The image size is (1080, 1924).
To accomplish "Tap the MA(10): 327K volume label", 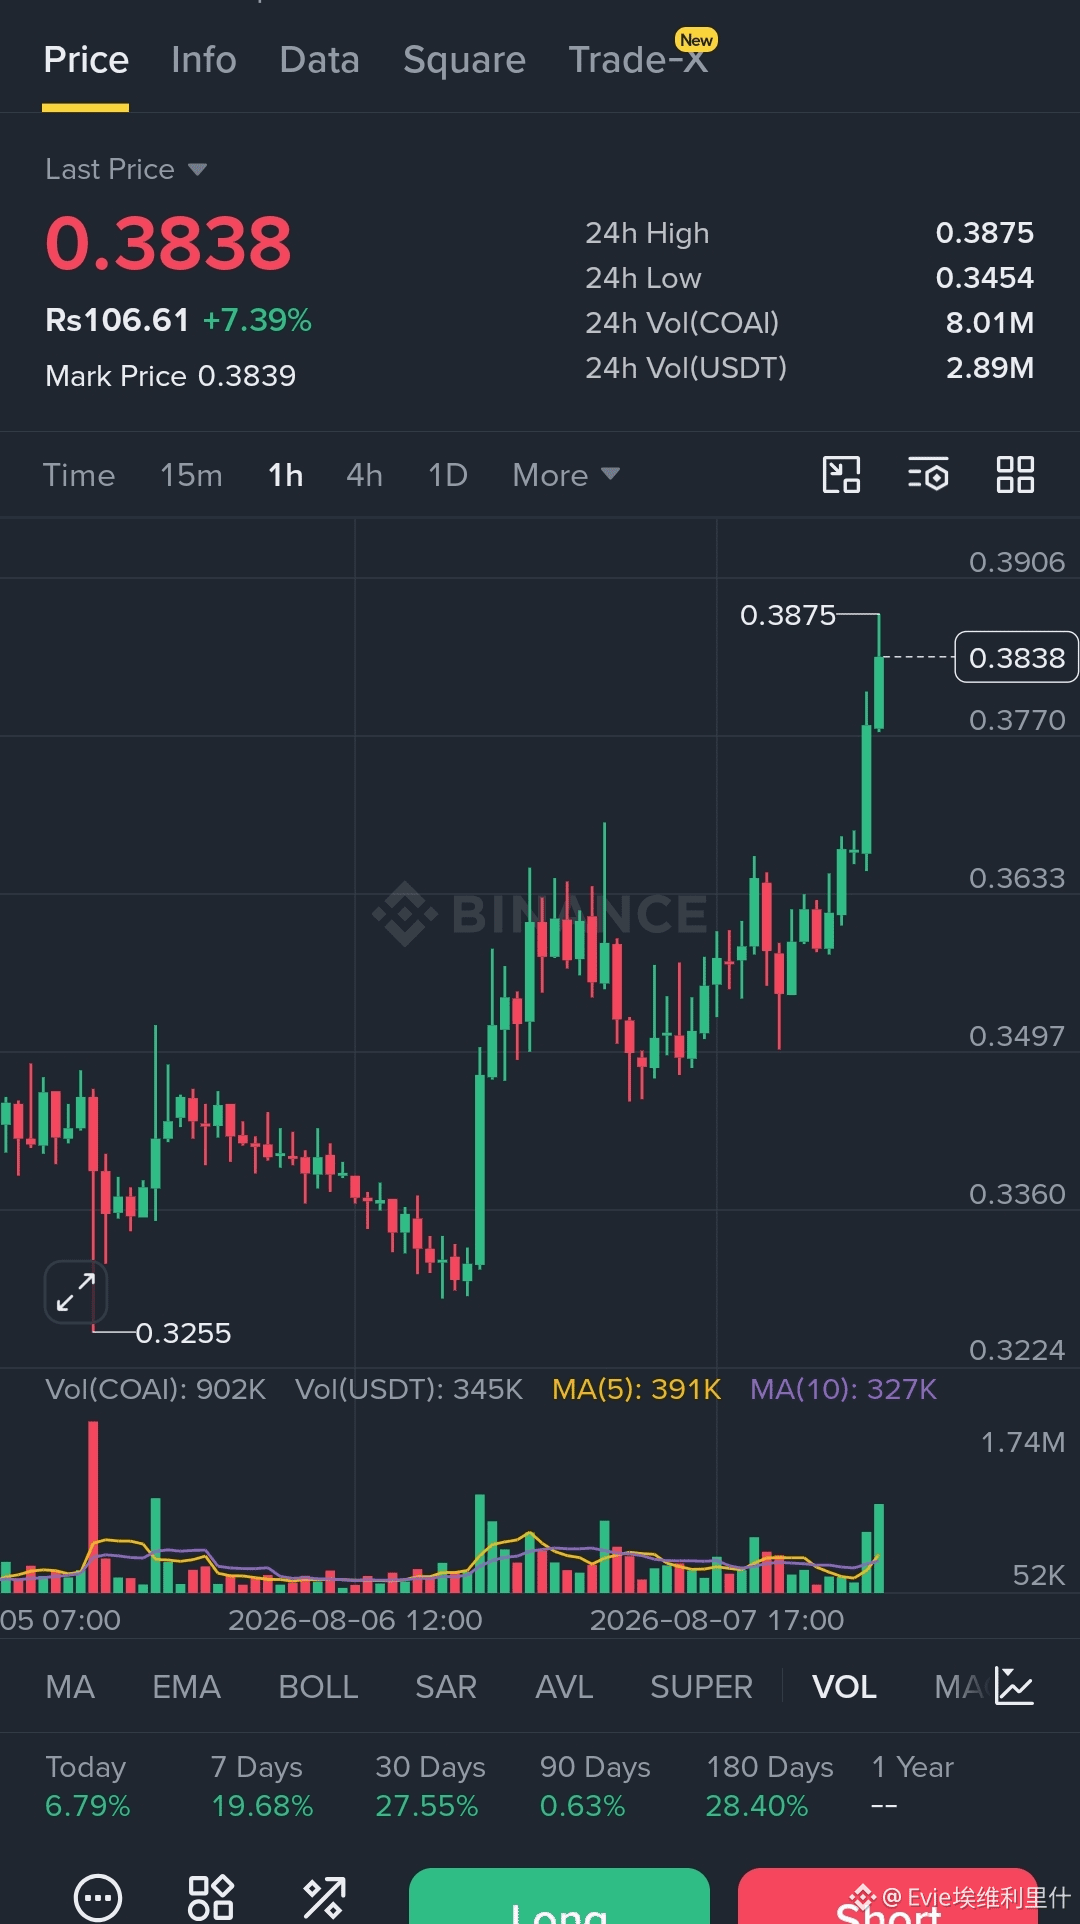I will click(x=843, y=1389).
